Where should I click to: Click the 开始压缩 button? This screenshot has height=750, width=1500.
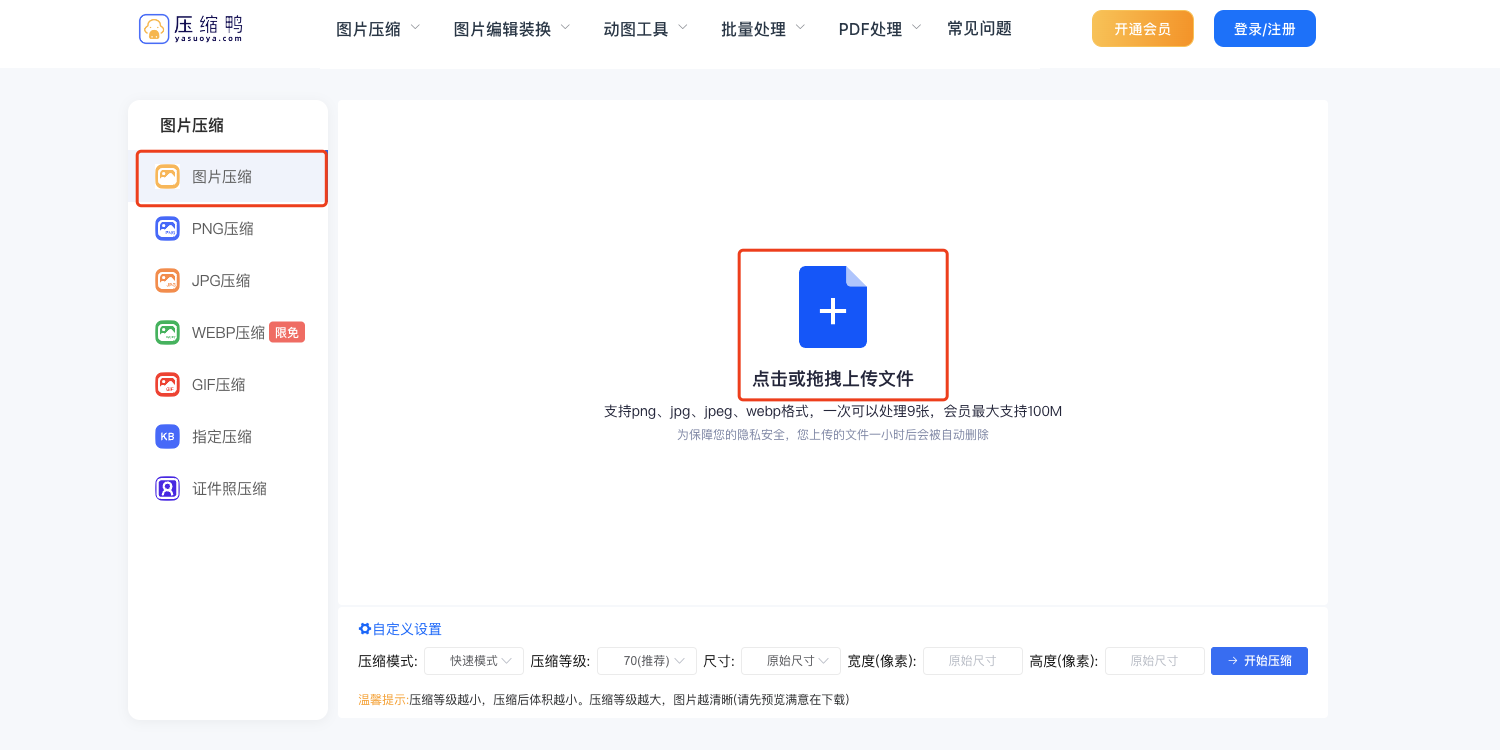(x=1259, y=661)
